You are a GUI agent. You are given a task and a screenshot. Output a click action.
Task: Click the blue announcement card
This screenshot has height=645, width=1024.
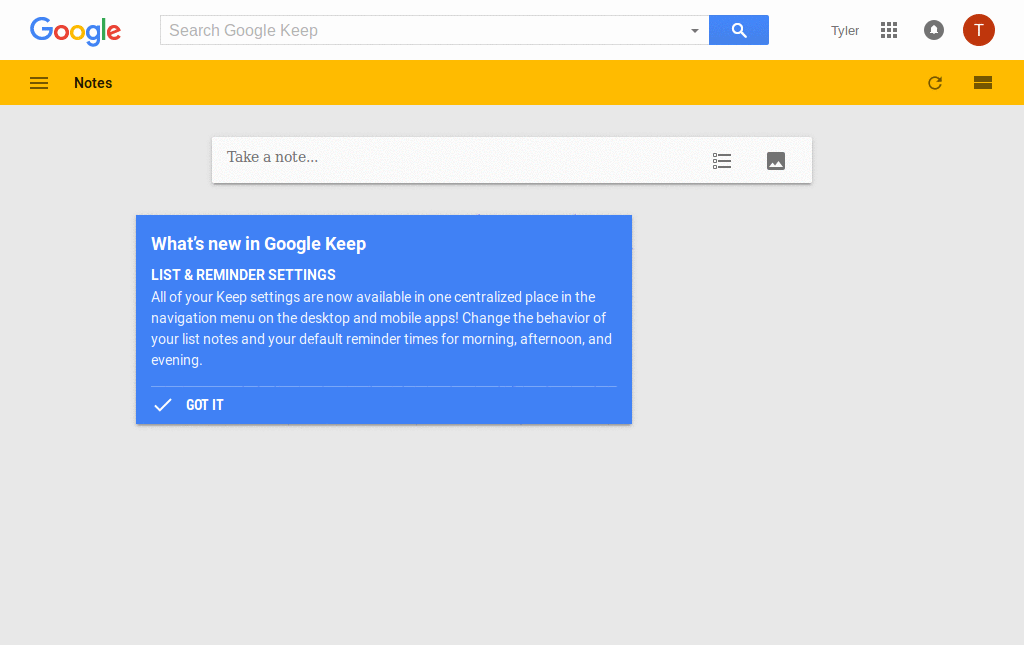[383, 320]
